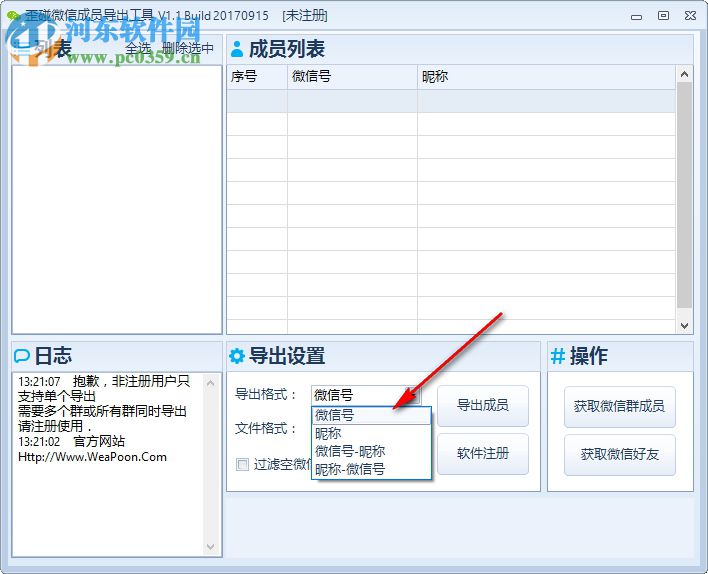Click the 序号 column header
The image size is (708, 574).
tap(257, 77)
